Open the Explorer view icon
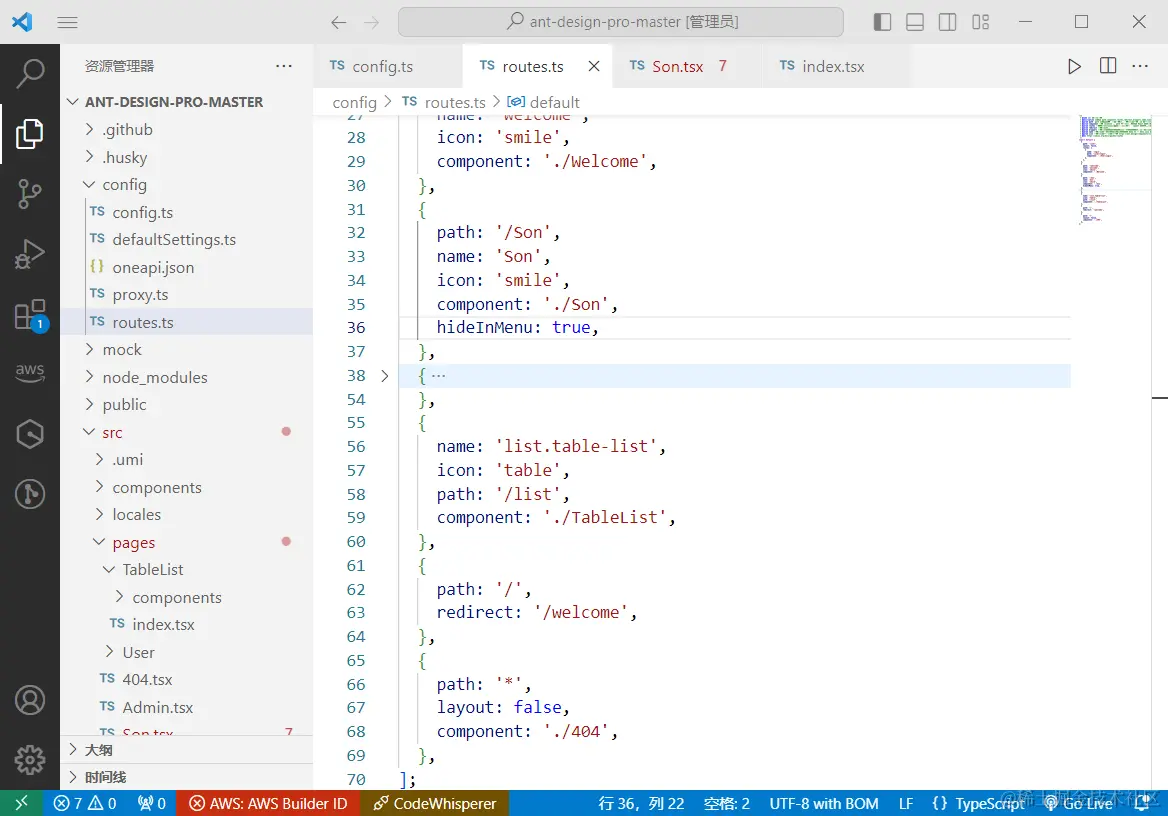Screen dimensions: 1168x816 tap(30, 133)
